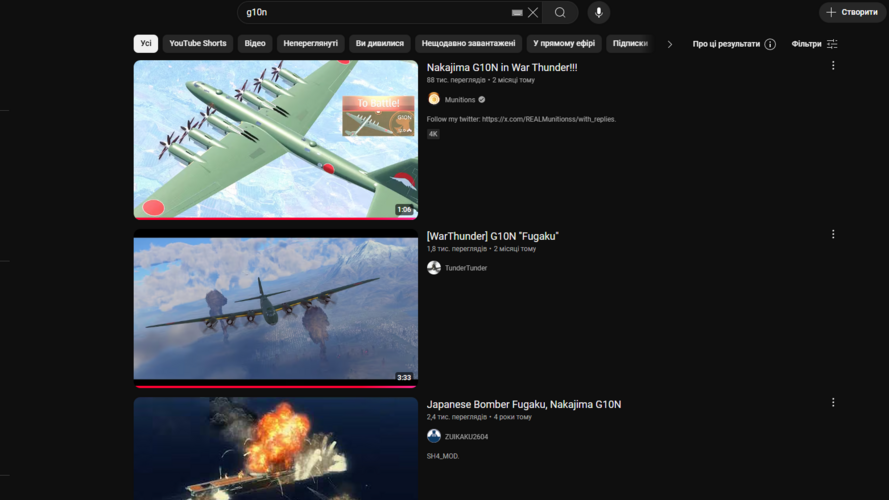Select the Відео filter chip
889x500 pixels.
click(x=255, y=44)
